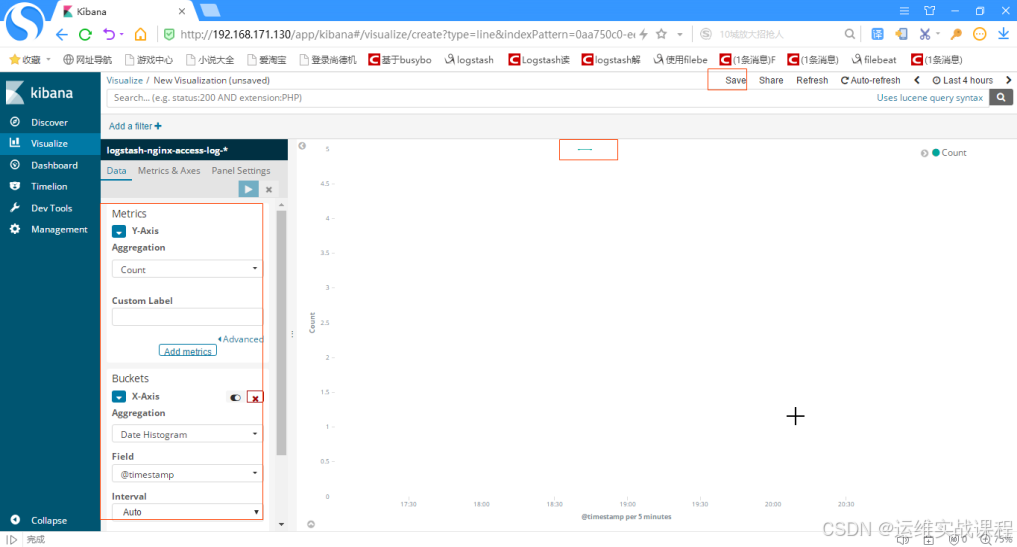Move time range forward
The image size is (1017, 547).
pos(1008,80)
